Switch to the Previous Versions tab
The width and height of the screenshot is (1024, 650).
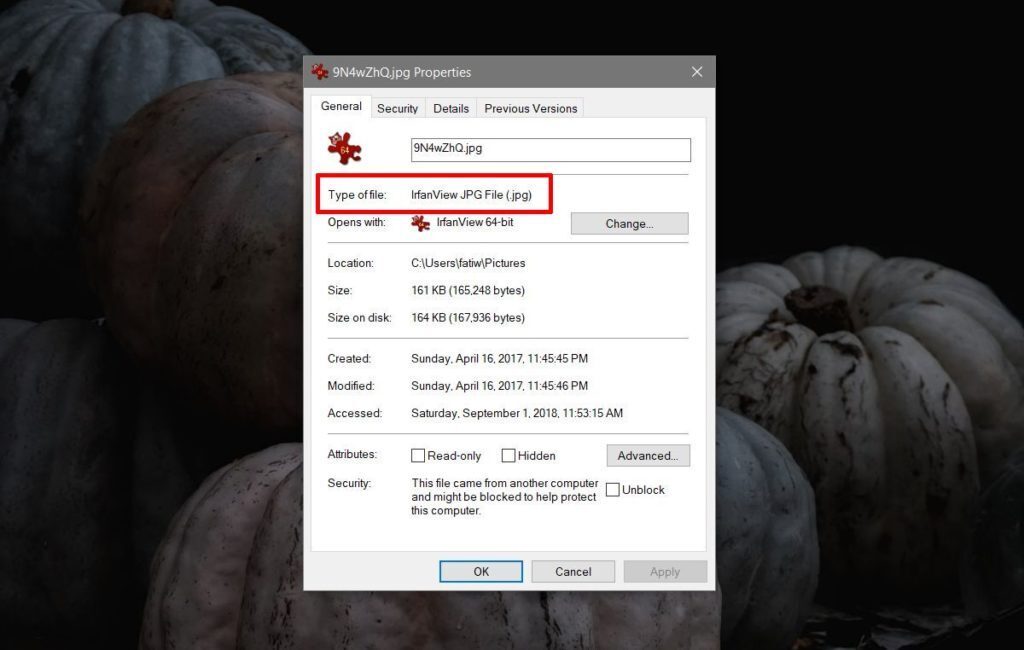(530, 108)
